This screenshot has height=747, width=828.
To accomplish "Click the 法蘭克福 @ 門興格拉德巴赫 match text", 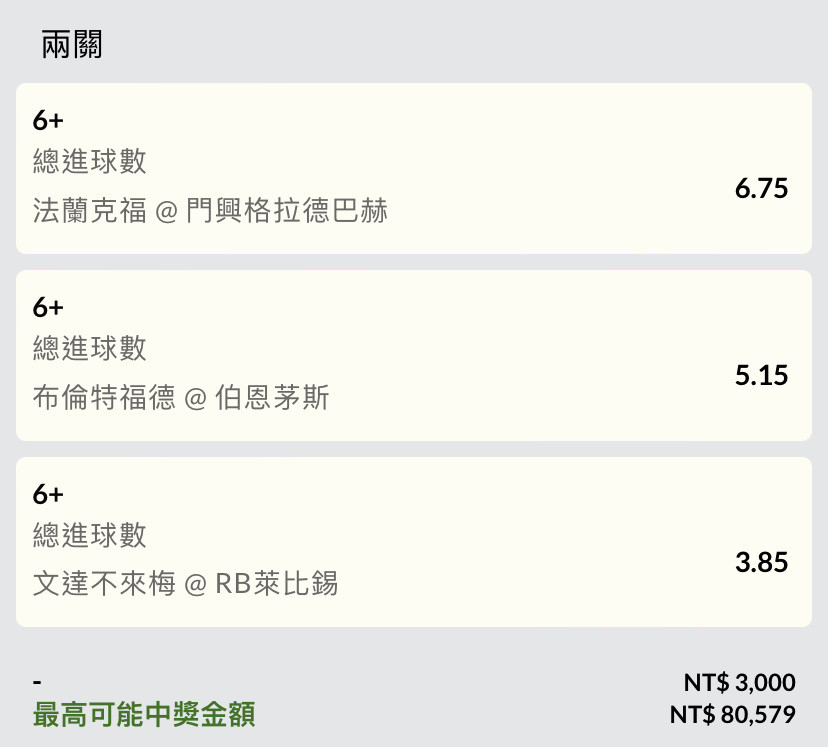I will click(x=210, y=210).
